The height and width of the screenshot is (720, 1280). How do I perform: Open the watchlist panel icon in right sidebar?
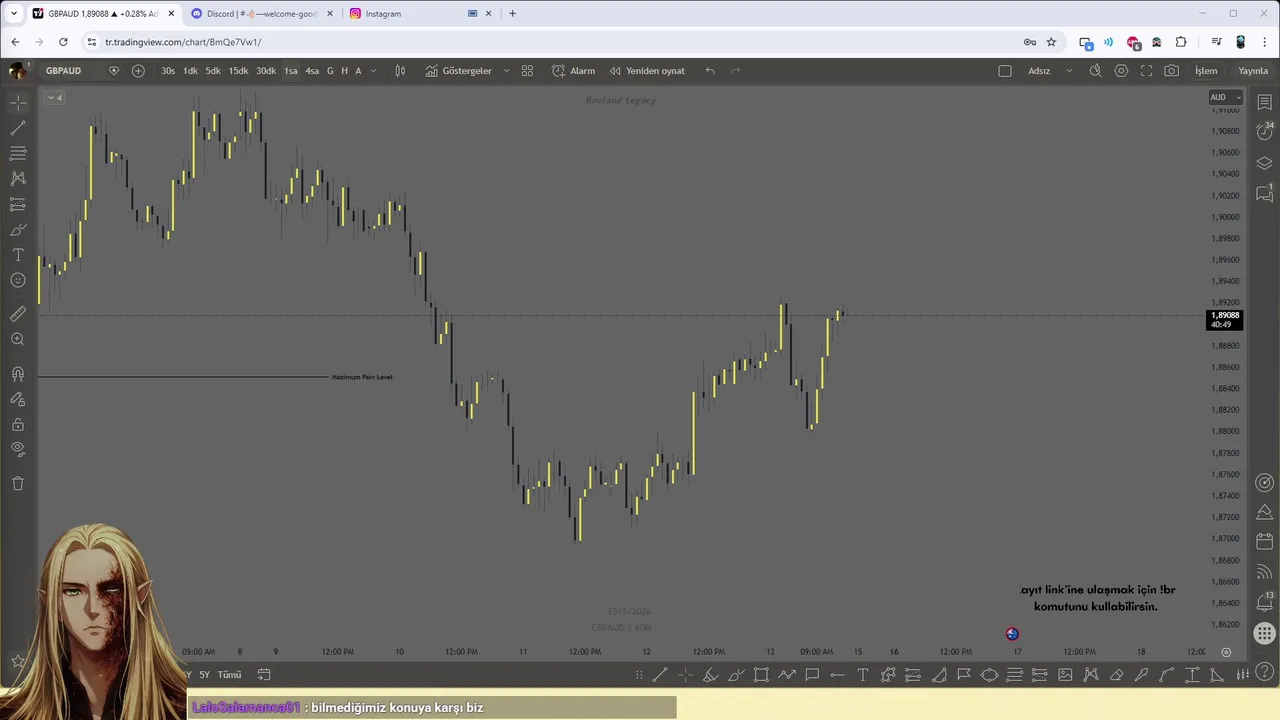[x=1265, y=103]
